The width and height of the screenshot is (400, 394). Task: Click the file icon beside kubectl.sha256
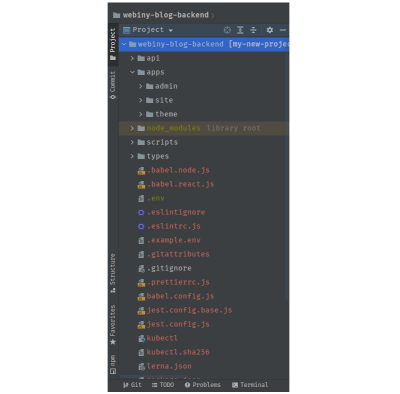tap(141, 352)
